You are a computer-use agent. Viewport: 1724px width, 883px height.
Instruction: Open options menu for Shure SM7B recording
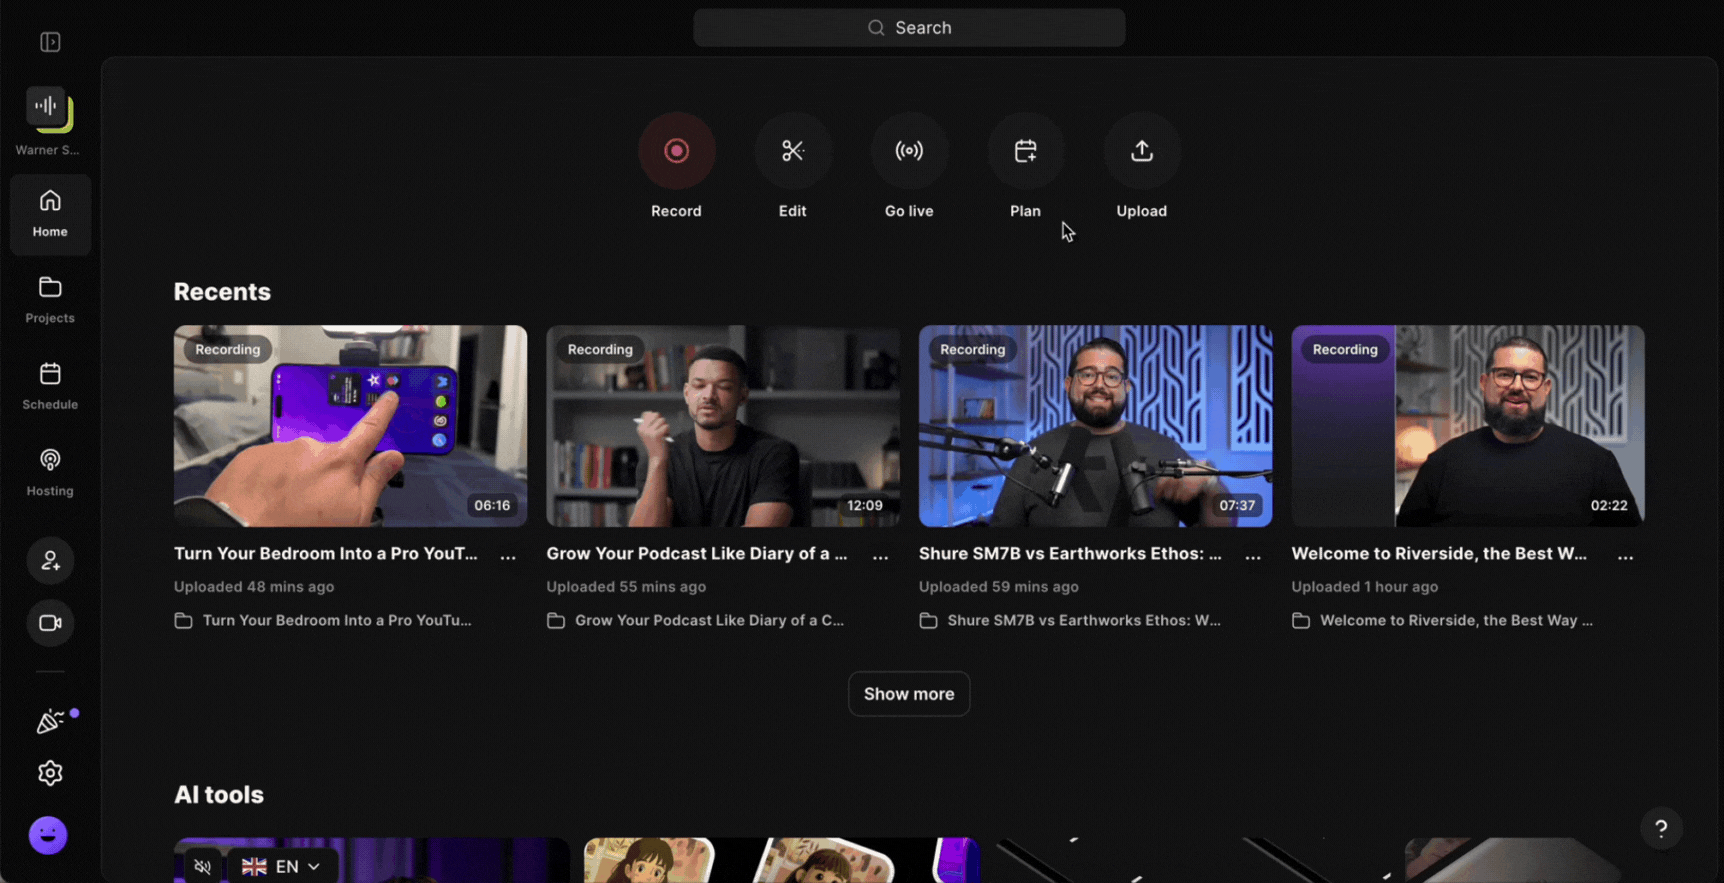pyautogui.click(x=1252, y=556)
